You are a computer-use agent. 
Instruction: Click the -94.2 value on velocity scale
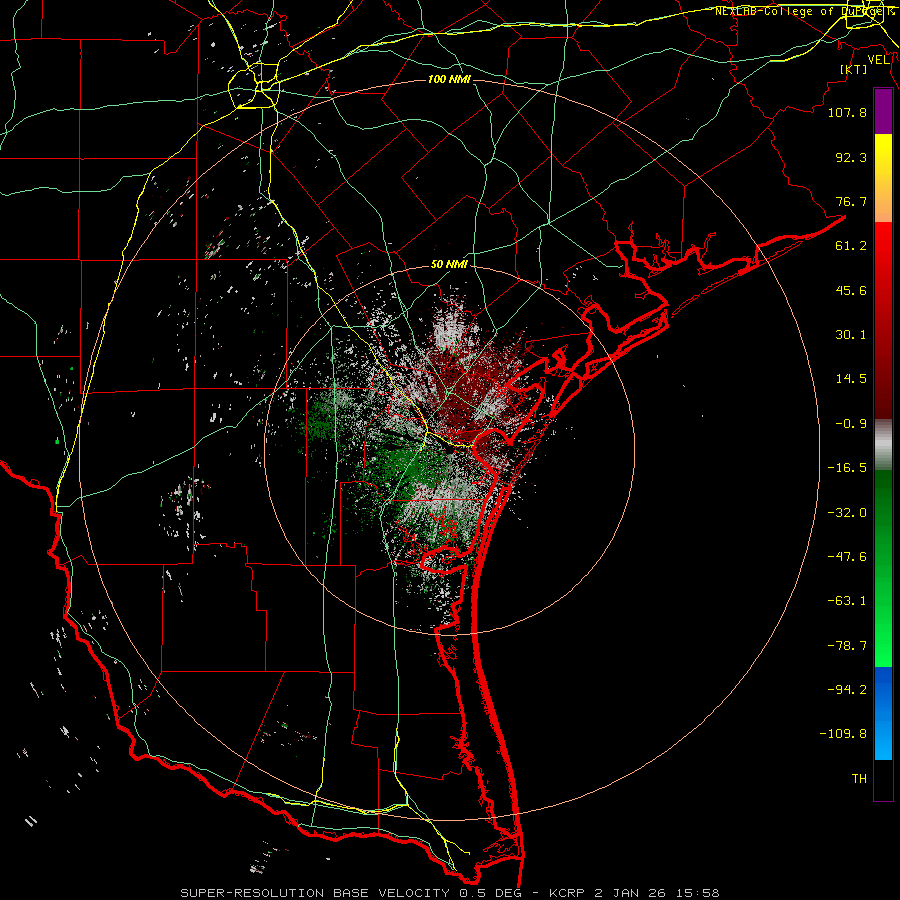(847, 690)
